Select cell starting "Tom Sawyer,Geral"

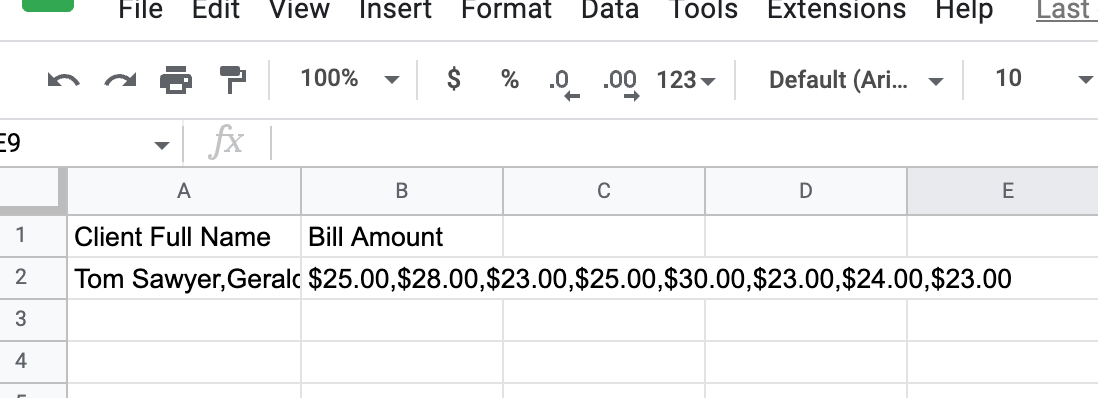point(184,278)
